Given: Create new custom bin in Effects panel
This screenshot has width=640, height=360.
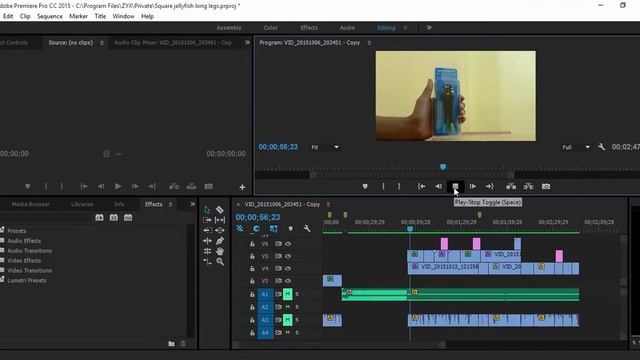Looking at the screenshot, I should [x=171, y=344].
